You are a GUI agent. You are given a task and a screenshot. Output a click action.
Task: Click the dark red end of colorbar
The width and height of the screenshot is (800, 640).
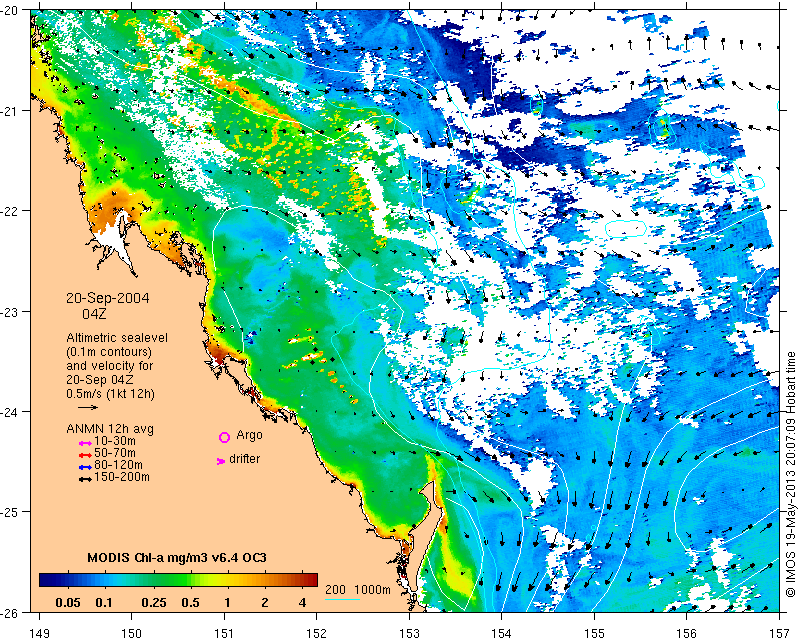point(312,580)
